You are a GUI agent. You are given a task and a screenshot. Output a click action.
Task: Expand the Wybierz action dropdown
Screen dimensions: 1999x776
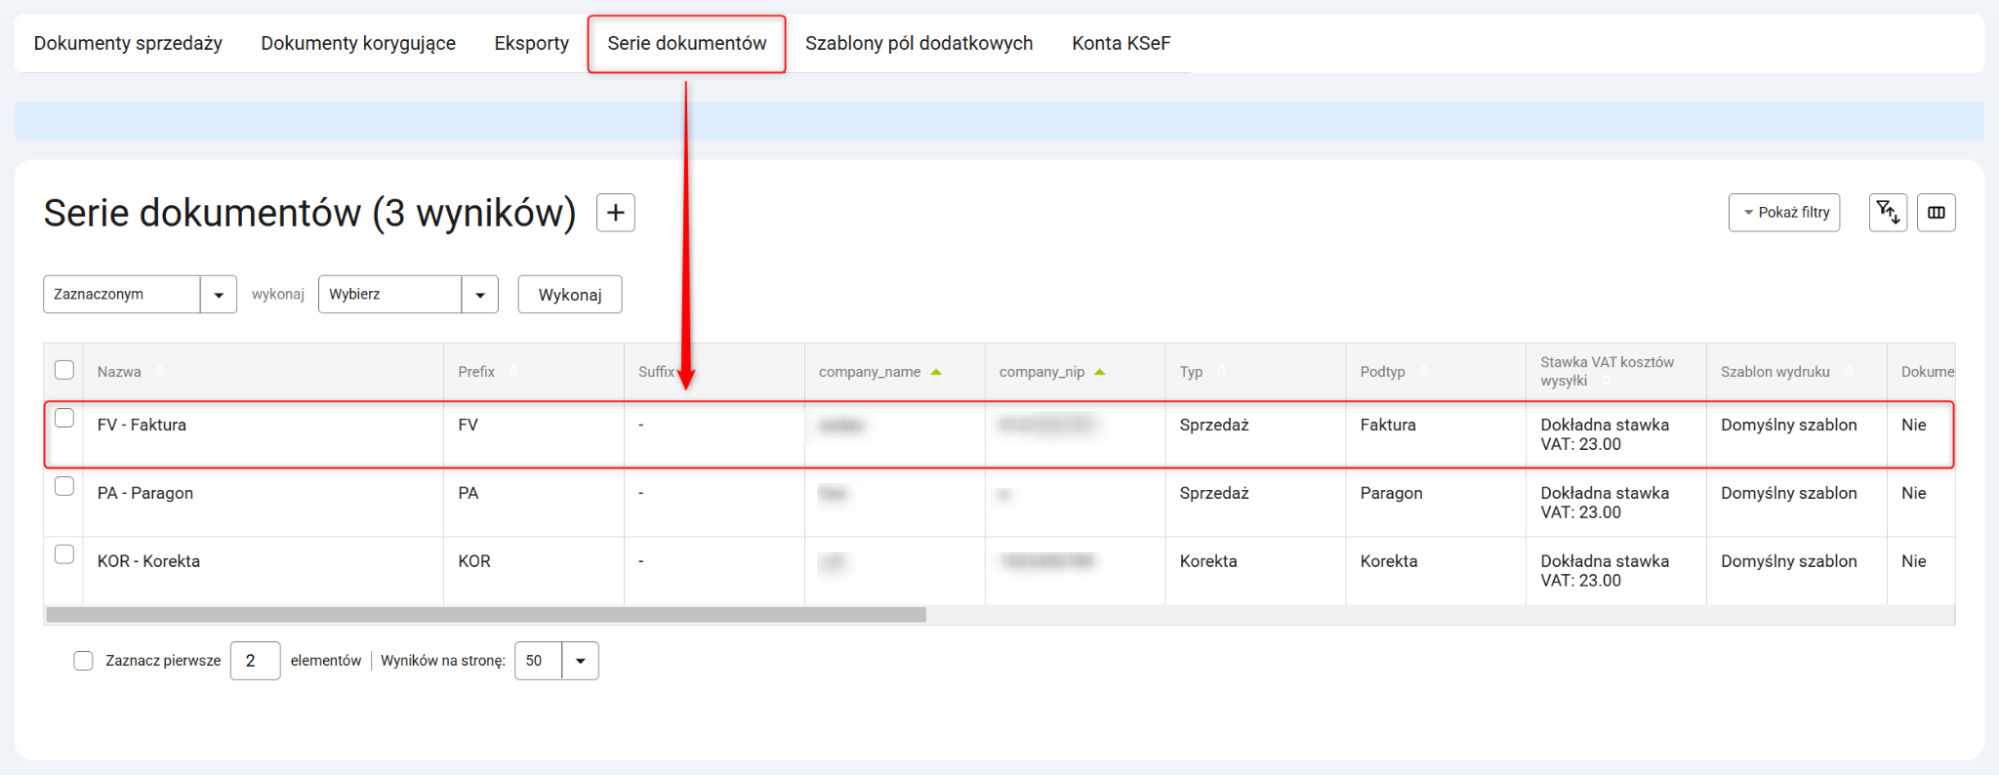point(479,295)
